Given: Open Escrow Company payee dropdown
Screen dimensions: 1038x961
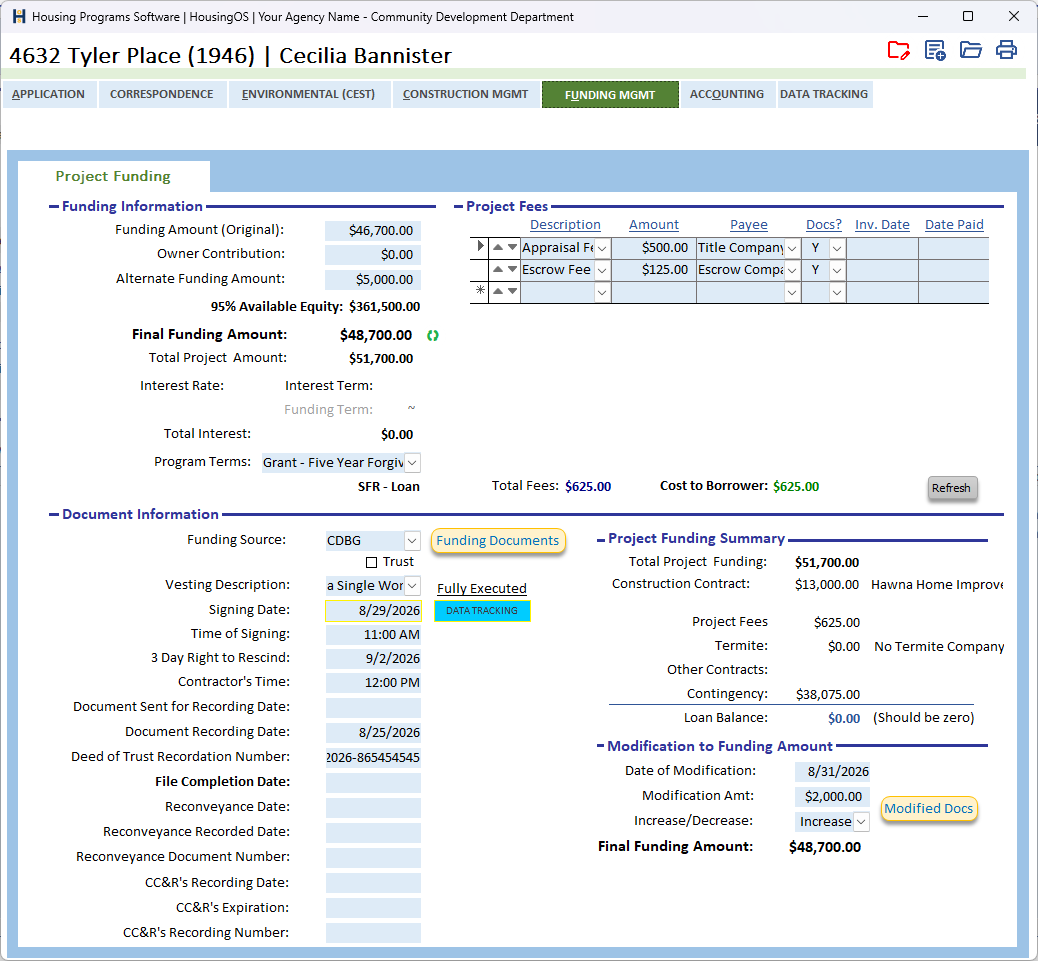Looking at the screenshot, I should pyautogui.click(x=792, y=271).
